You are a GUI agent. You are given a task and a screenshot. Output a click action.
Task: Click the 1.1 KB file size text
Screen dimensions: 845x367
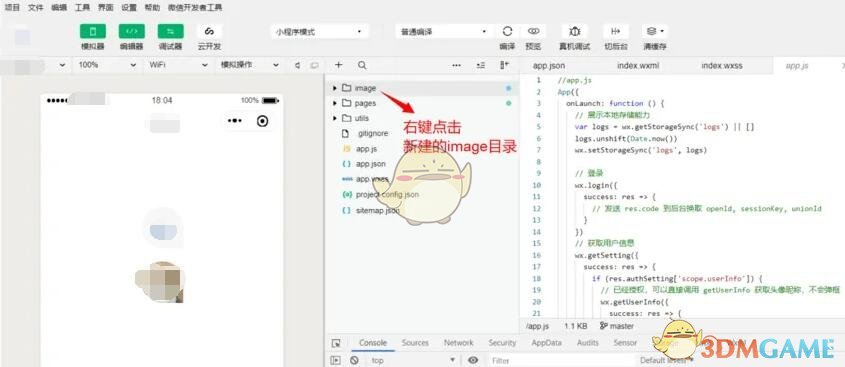(x=576, y=326)
